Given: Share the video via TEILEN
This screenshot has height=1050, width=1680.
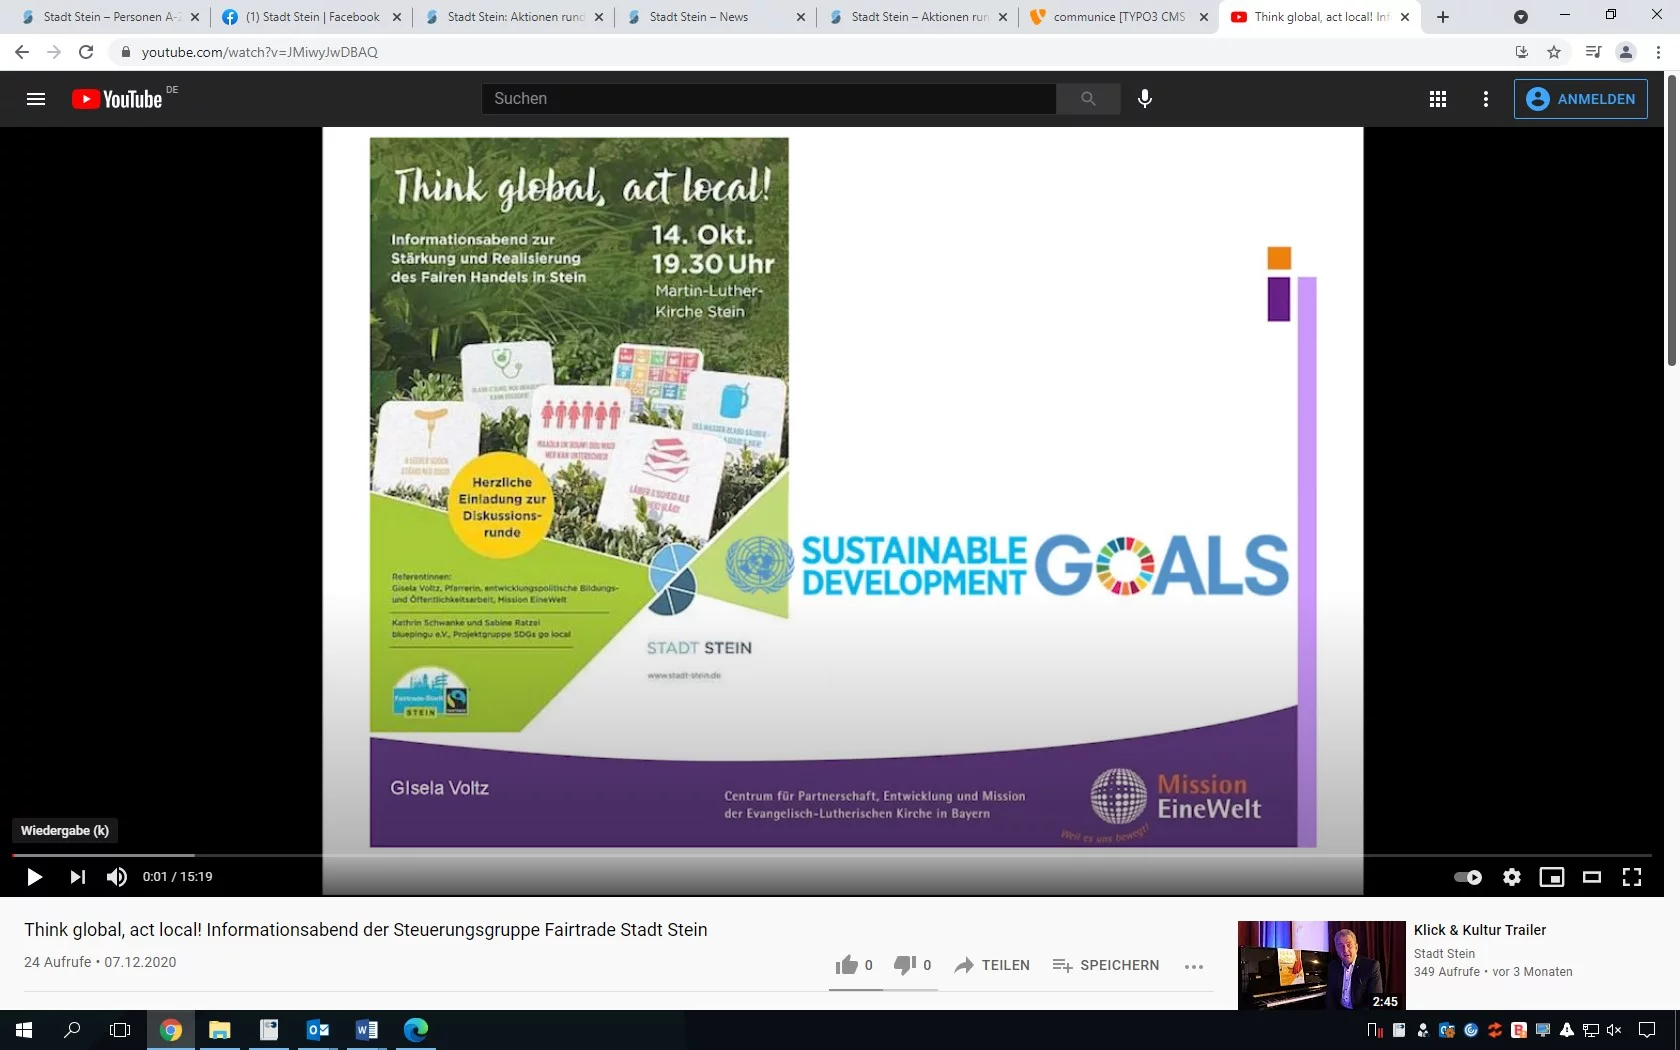Looking at the screenshot, I should 992,965.
